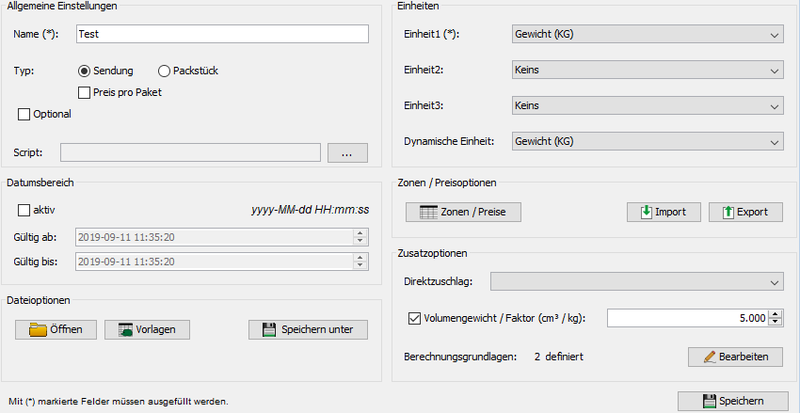This screenshot has width=800, height=413.
Task: Uncheck the Volumengewicht / Faktor checkbox
Action: pos(416,318)
